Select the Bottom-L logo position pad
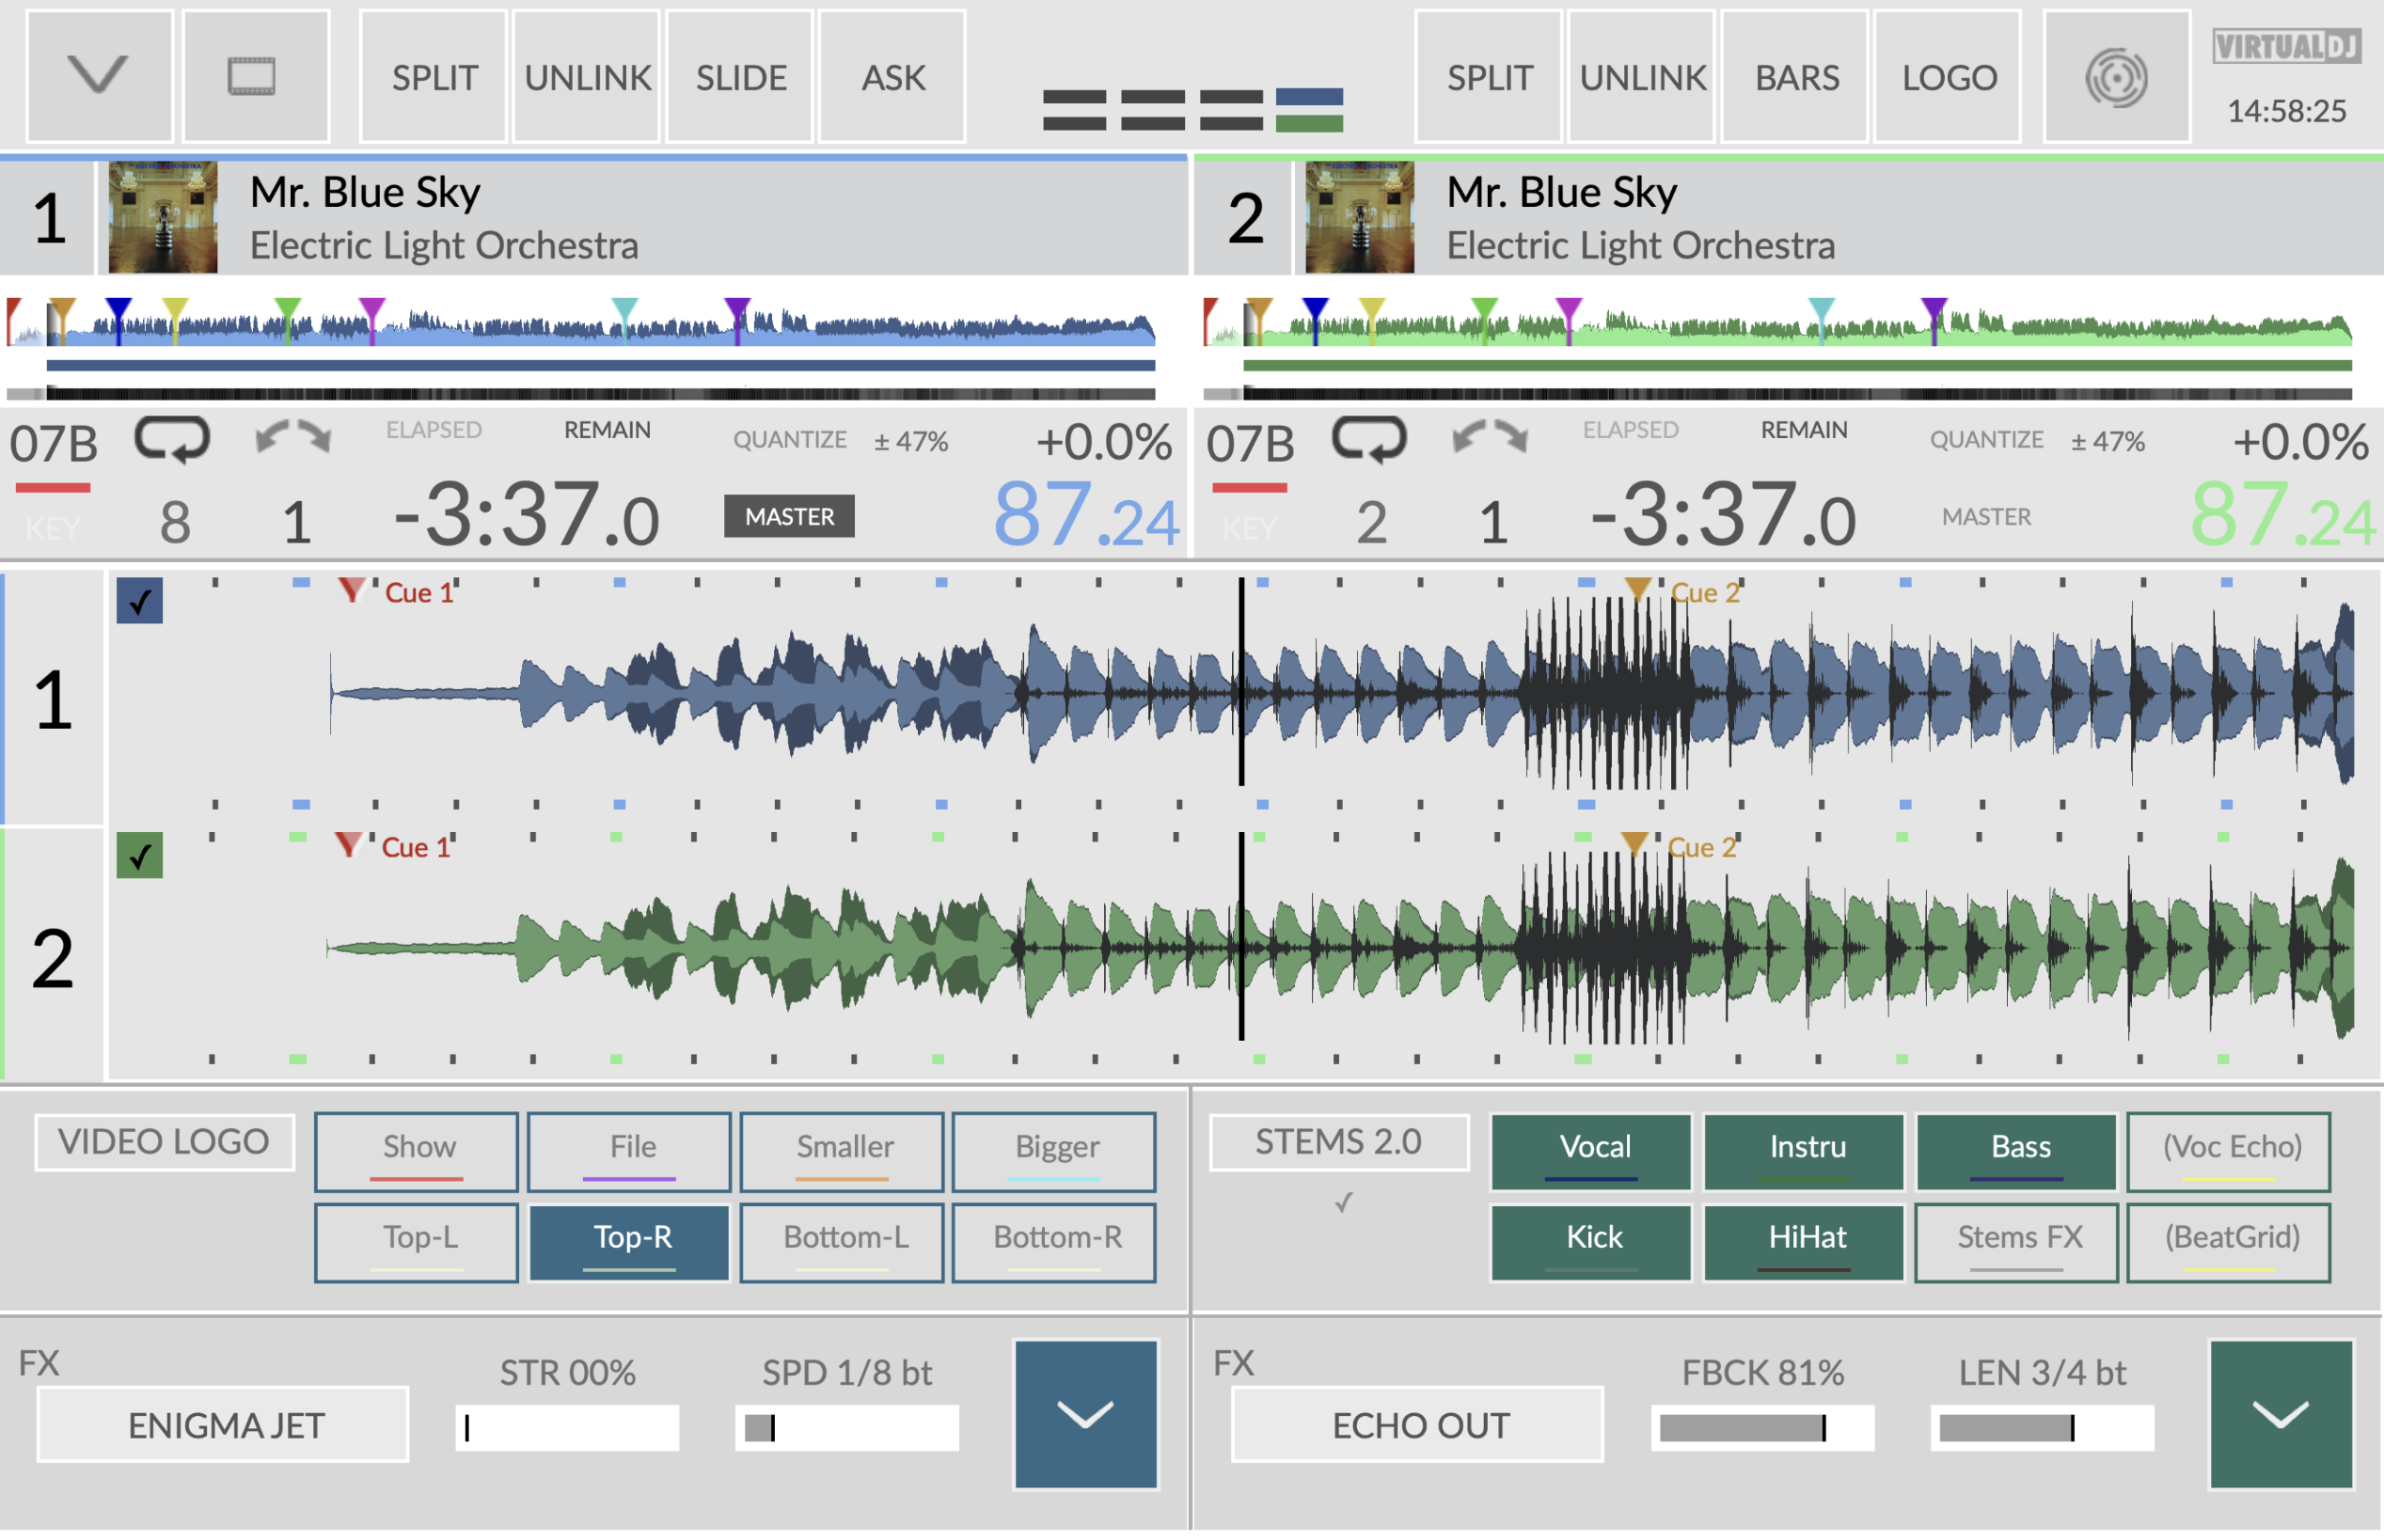2384x1540 pixels. (x=842, y=1243)
